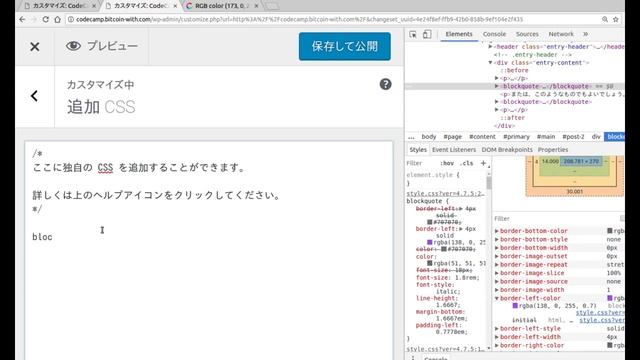The image size is (640, 360).
Task: Open the Sources DevTools tab
Action: [527, 34]
